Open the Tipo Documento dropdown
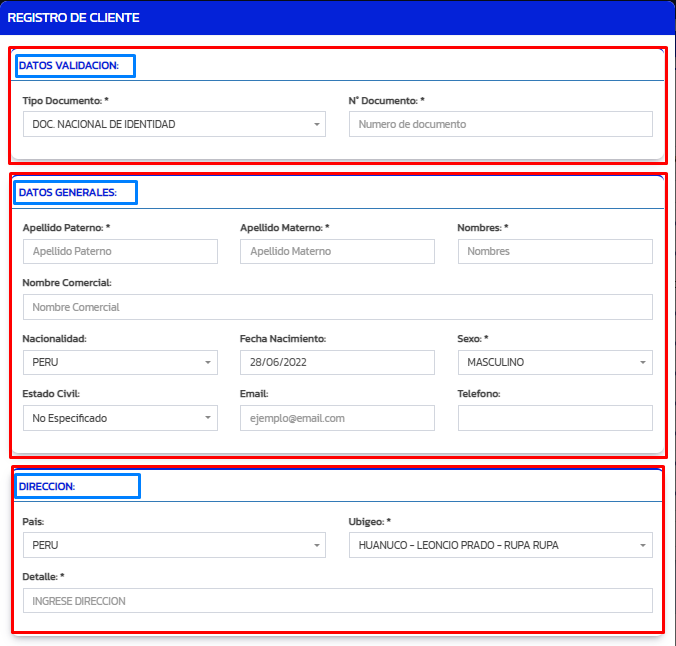The width and height of the screenshot is (676, 646). (173, 124)
